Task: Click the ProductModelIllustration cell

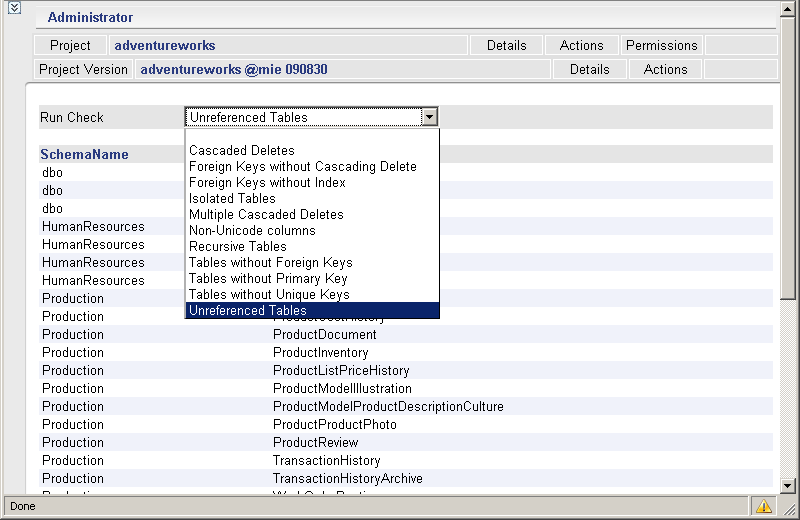Action: click(342, 388)
